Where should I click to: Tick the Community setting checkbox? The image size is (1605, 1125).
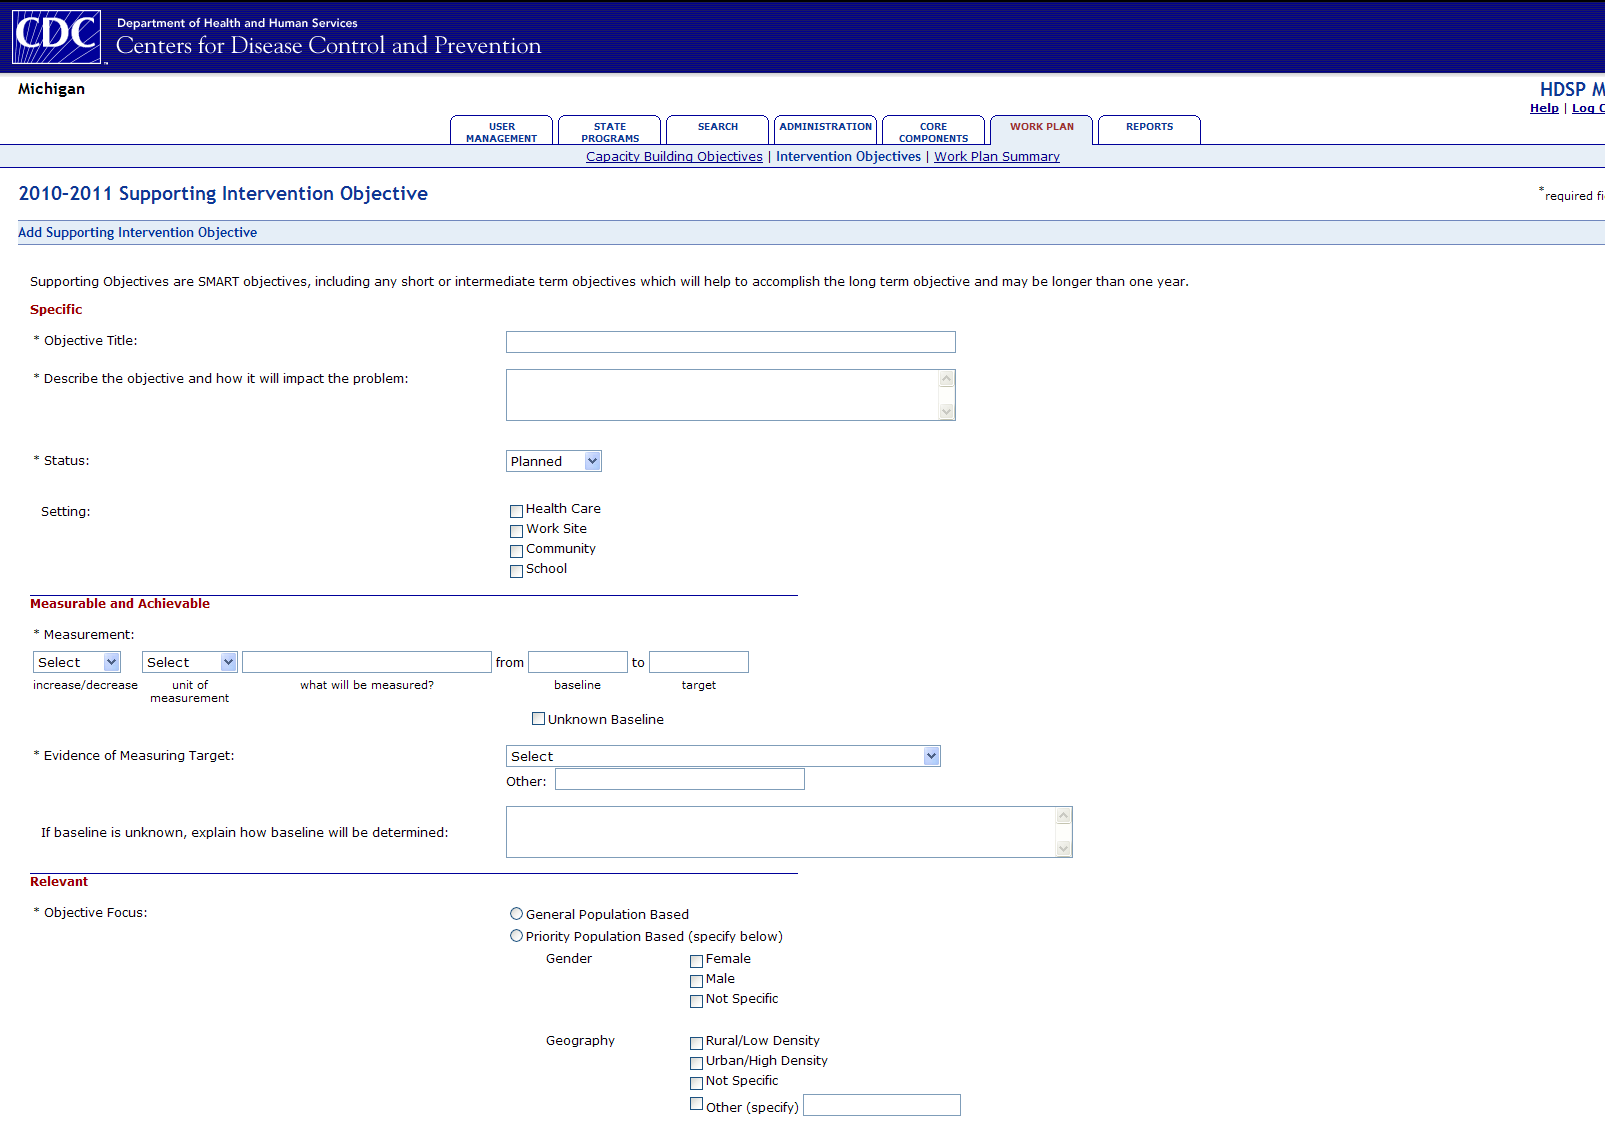516,551
